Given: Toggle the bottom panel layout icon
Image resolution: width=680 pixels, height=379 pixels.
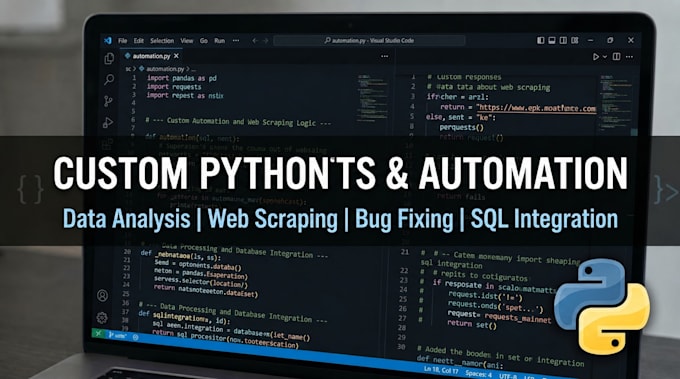Looking at the screenshot, I should tap(552, 40).
